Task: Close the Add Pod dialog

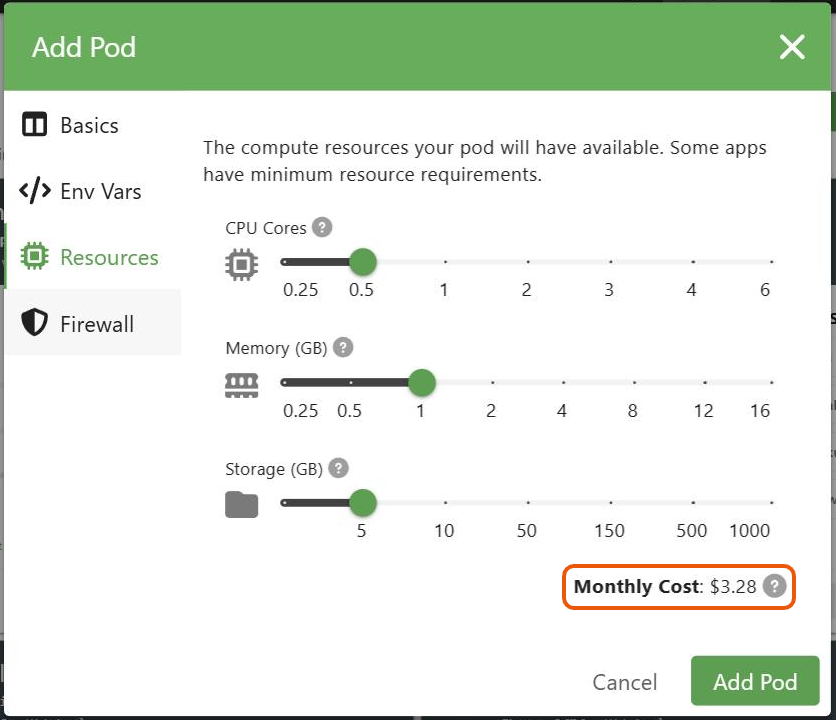Action: (x=792, y=47)
